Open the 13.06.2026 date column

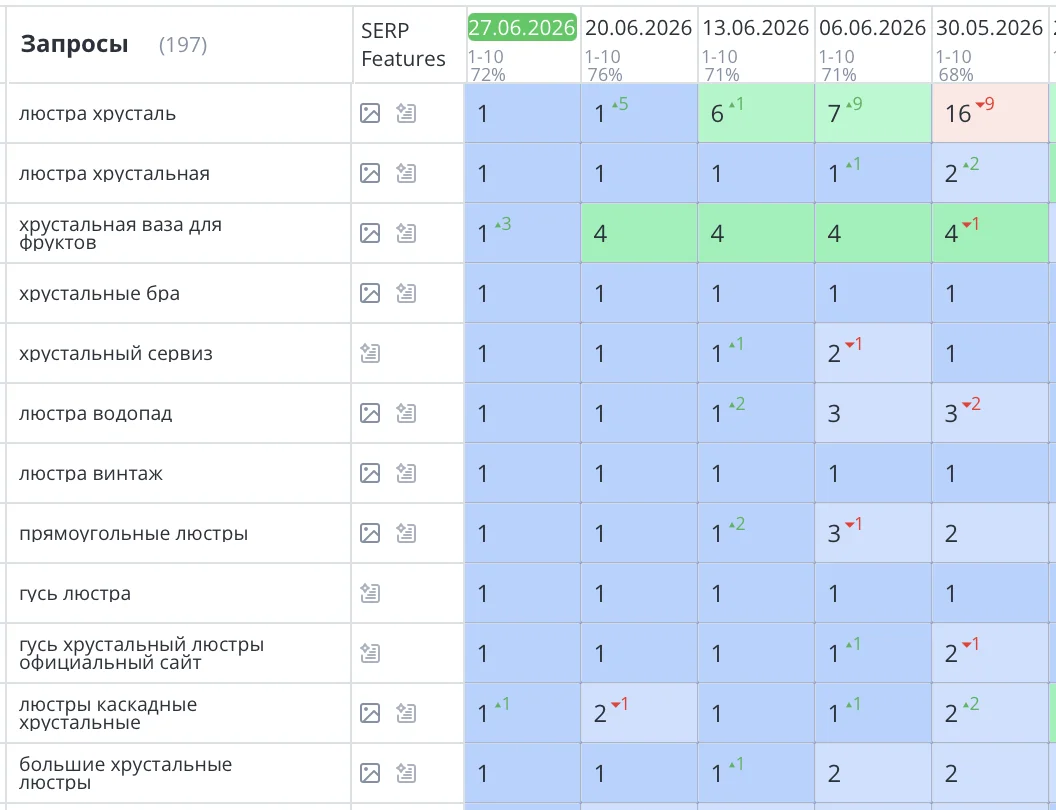(756, 28)
